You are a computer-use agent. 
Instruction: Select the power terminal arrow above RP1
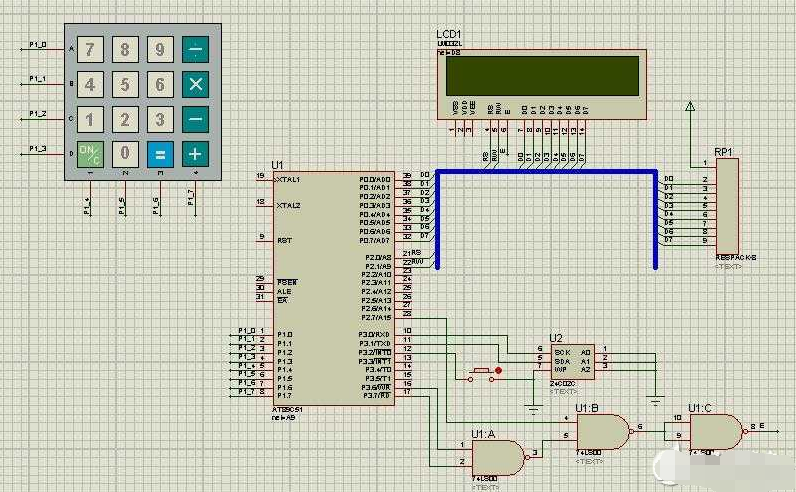tap(690, 106)
